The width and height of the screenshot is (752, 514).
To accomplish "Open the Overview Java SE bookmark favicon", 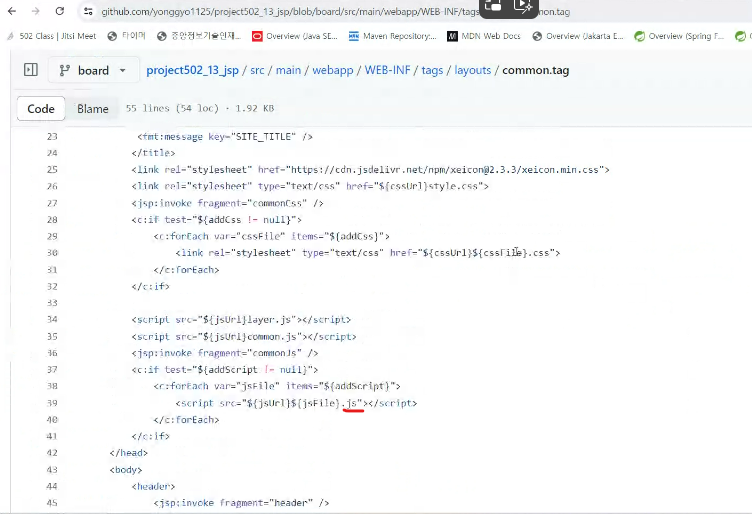I will click(258, 36).
